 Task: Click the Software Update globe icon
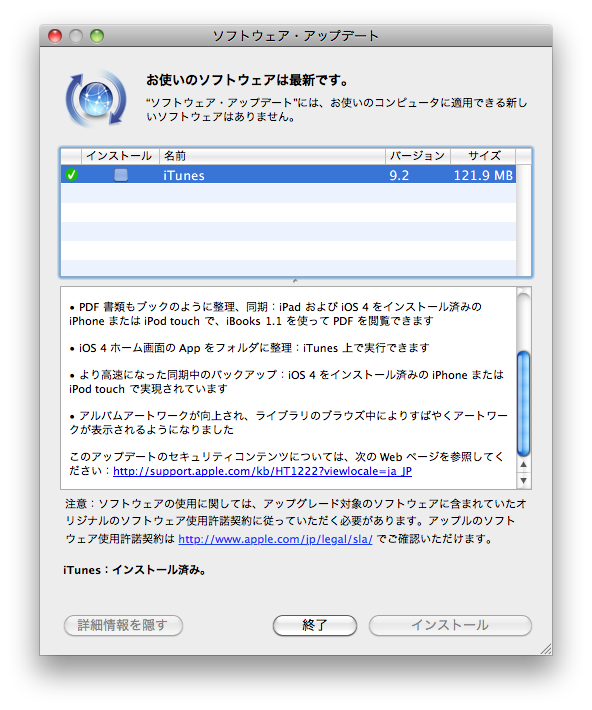(x=96, y=99)
